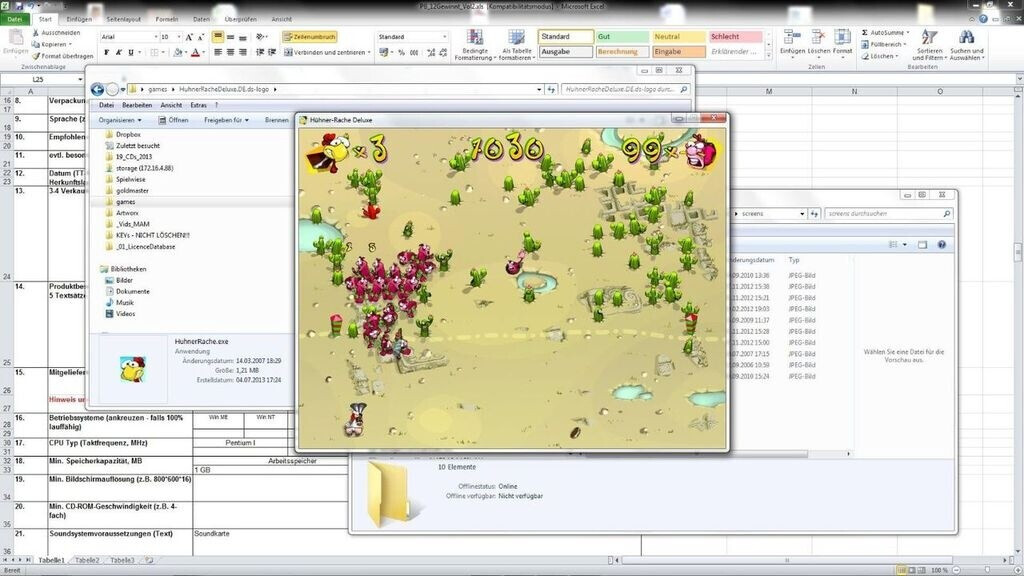Open the Standard number format dropdown
This screenshot has height=576, width=1024.
(445, 37)
